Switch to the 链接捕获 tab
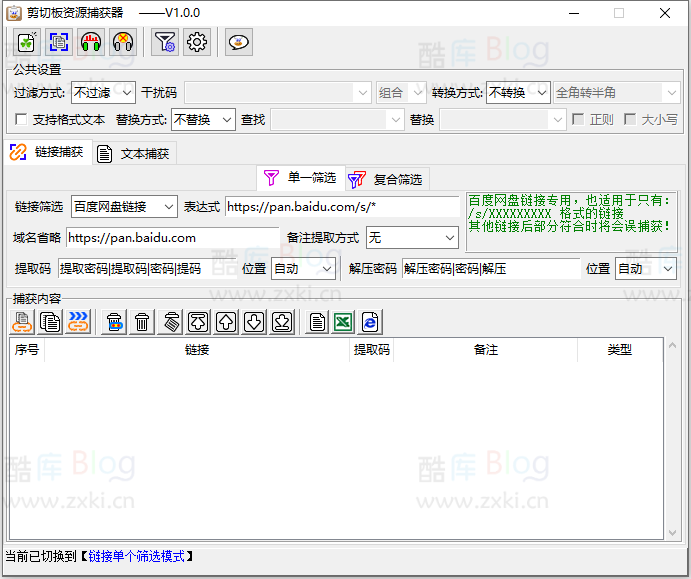Image resolution: width=691 pixels, height=579 pixels. (x=48, y=152)
